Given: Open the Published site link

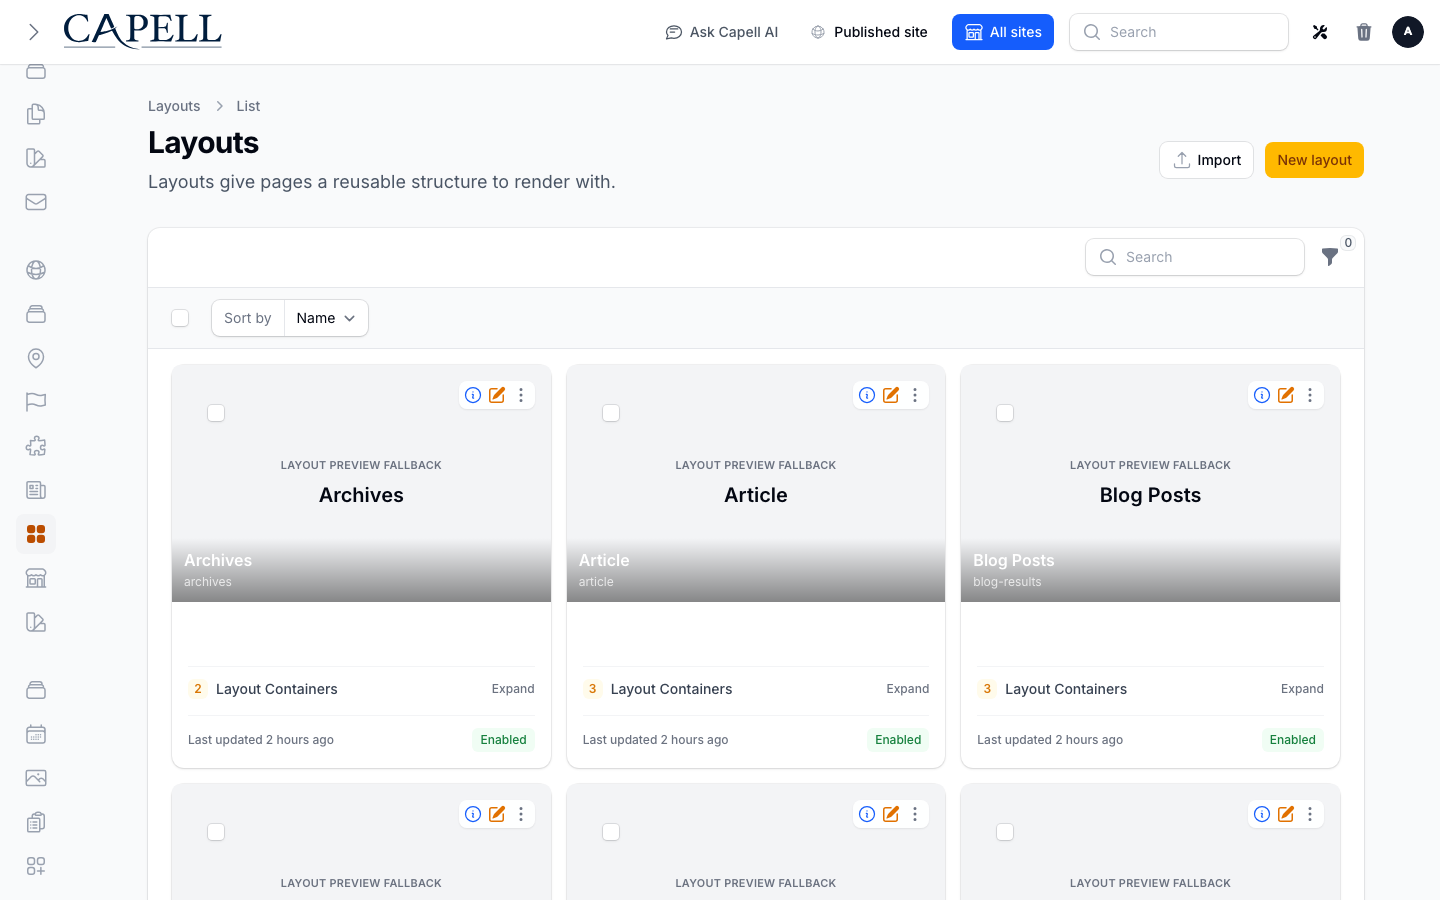Looking at the screenshot, I should [x=869, y=32].
